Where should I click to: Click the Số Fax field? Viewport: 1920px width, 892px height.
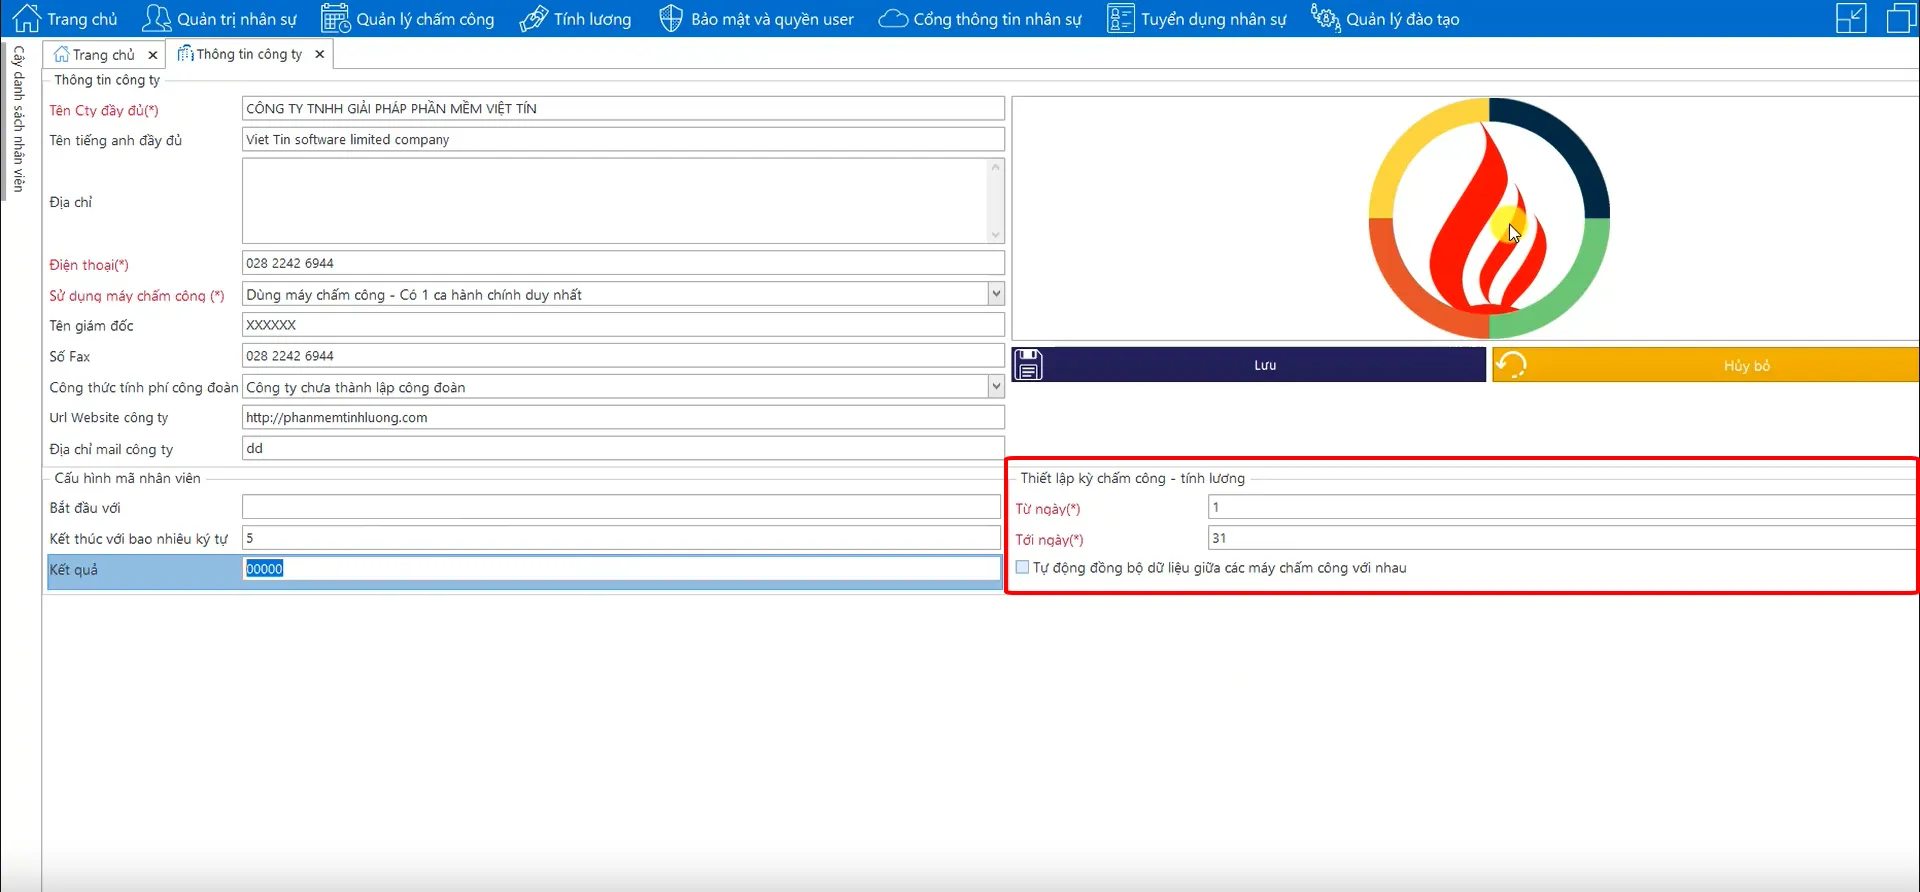pyautogui.click(x=623, y=356)
